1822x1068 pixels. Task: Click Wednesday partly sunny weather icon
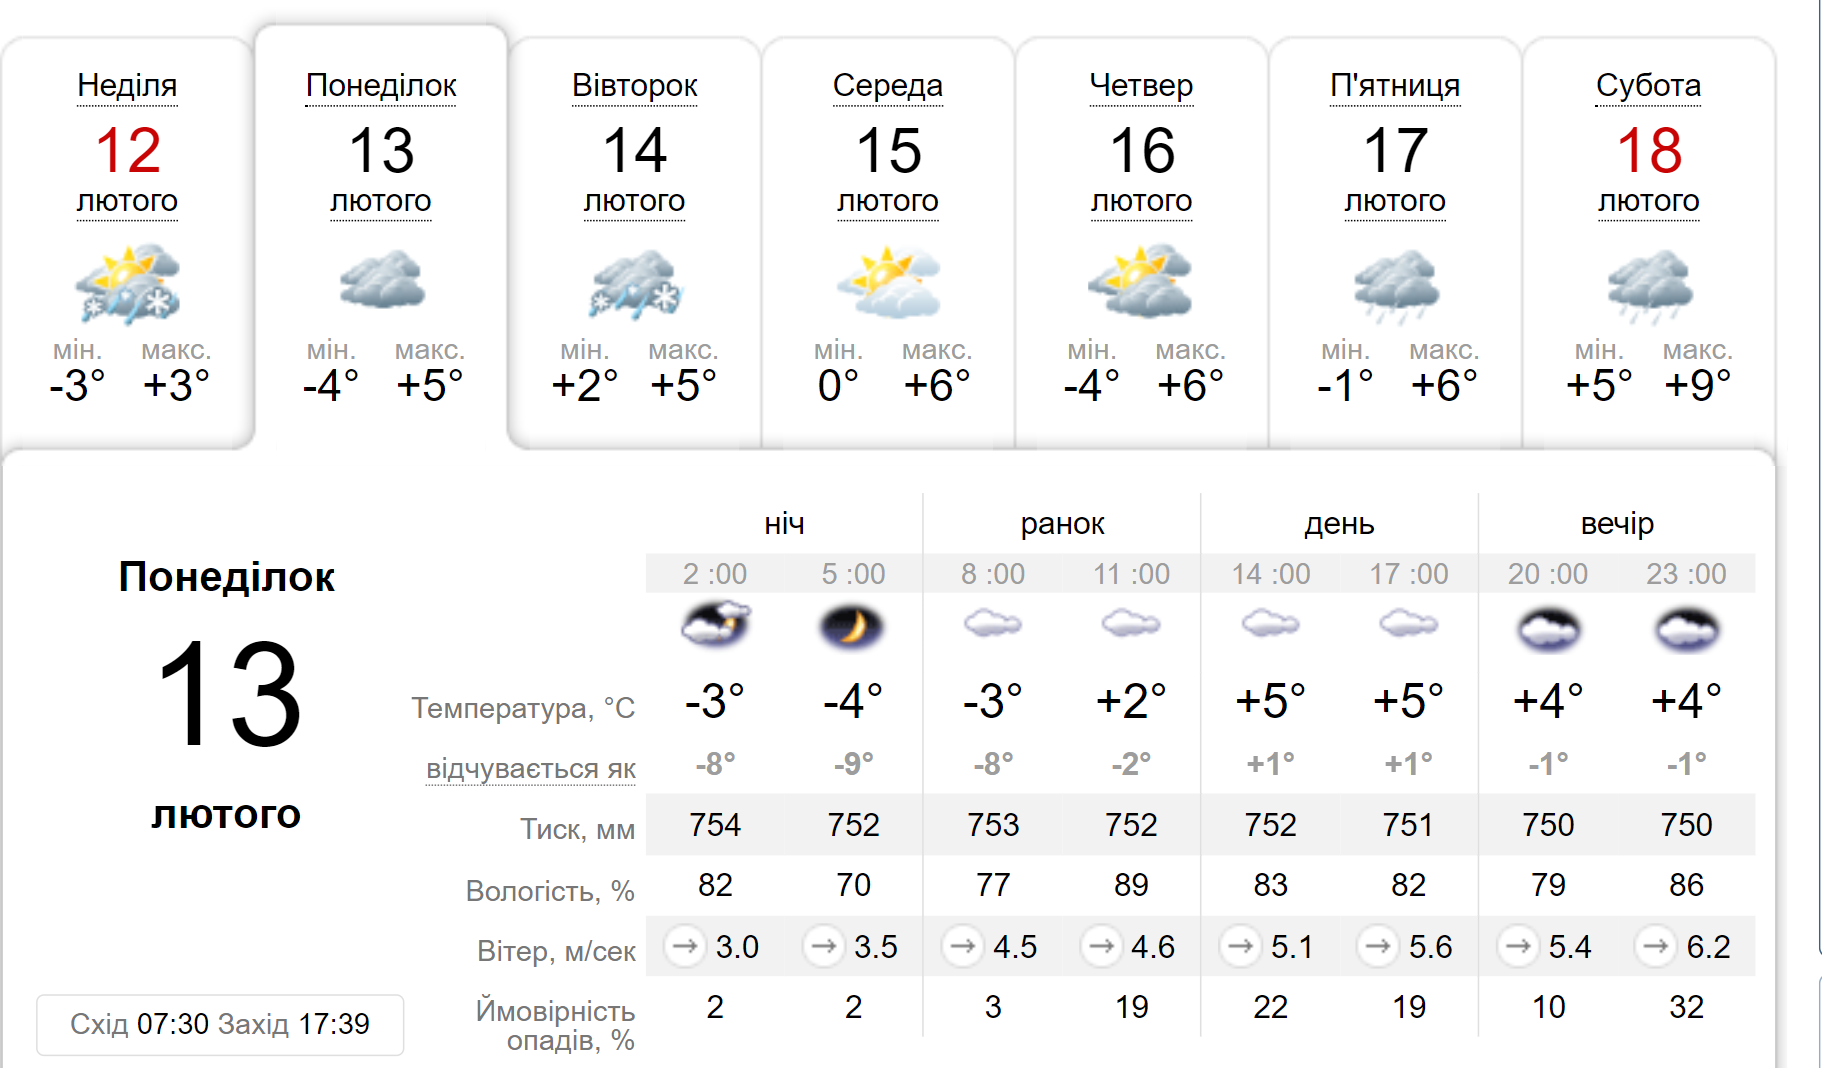(888, 284)
